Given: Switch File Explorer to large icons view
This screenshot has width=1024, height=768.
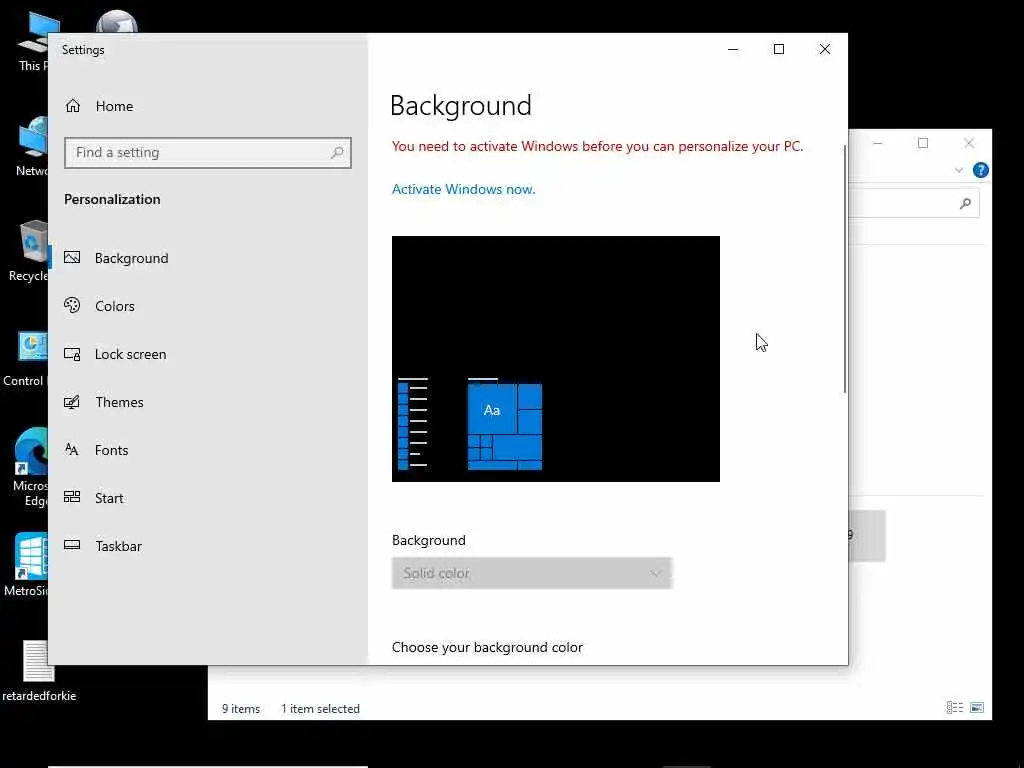Looking at the screenshot, I should [x=977, y=707].
